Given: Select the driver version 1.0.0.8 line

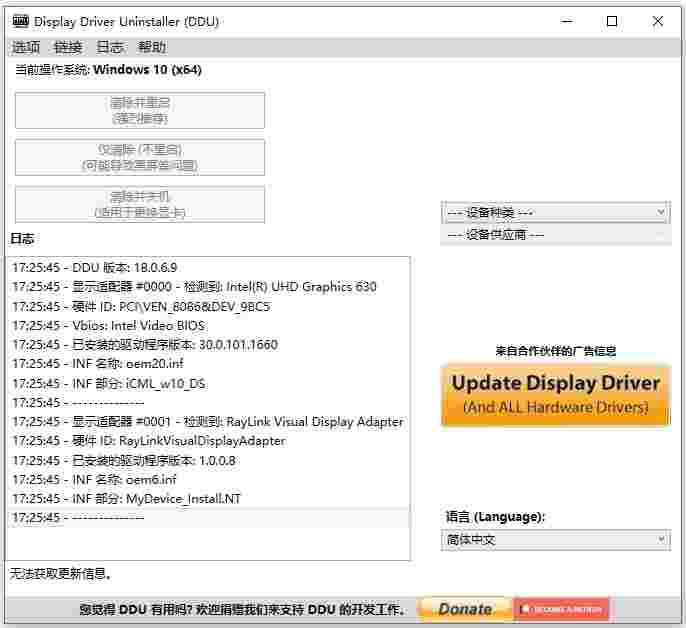Looking at the screenshot, I should [x=209, y=460].
